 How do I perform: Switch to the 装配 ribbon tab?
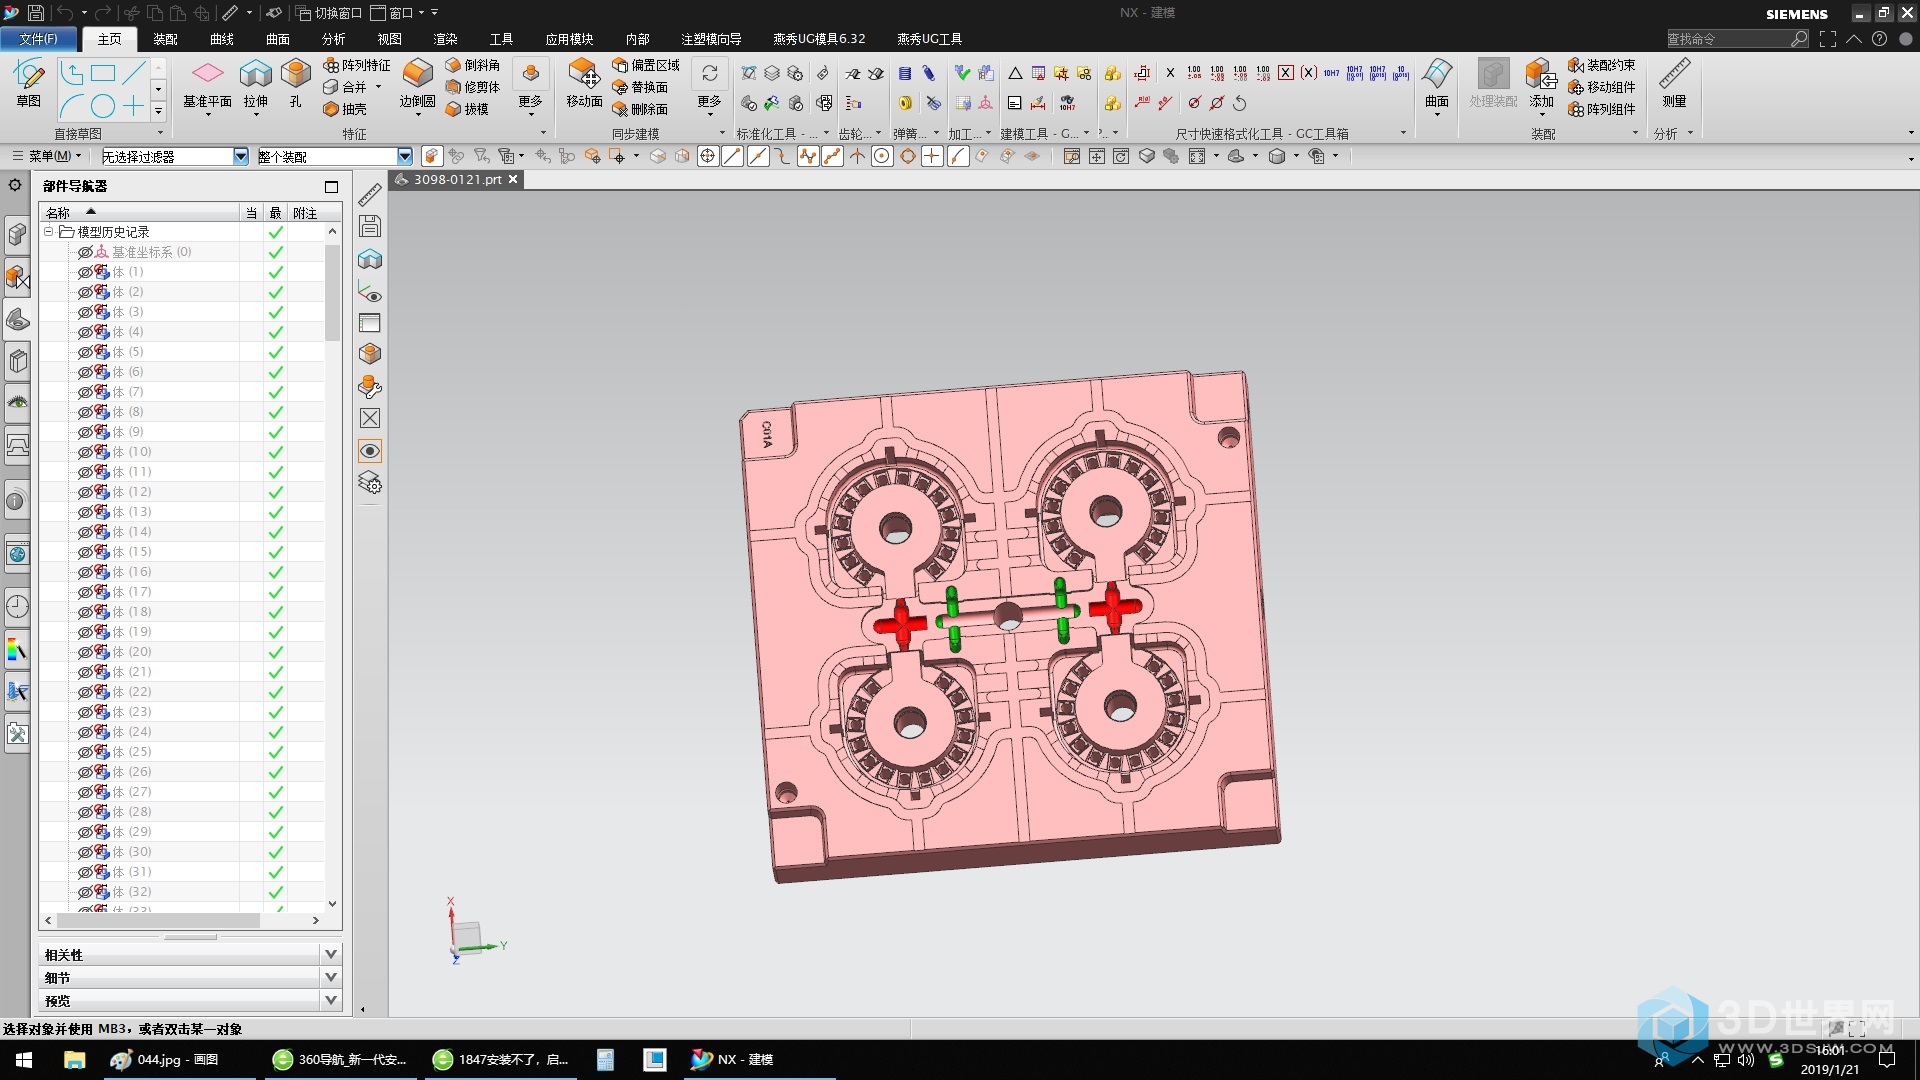coord(165,39)
